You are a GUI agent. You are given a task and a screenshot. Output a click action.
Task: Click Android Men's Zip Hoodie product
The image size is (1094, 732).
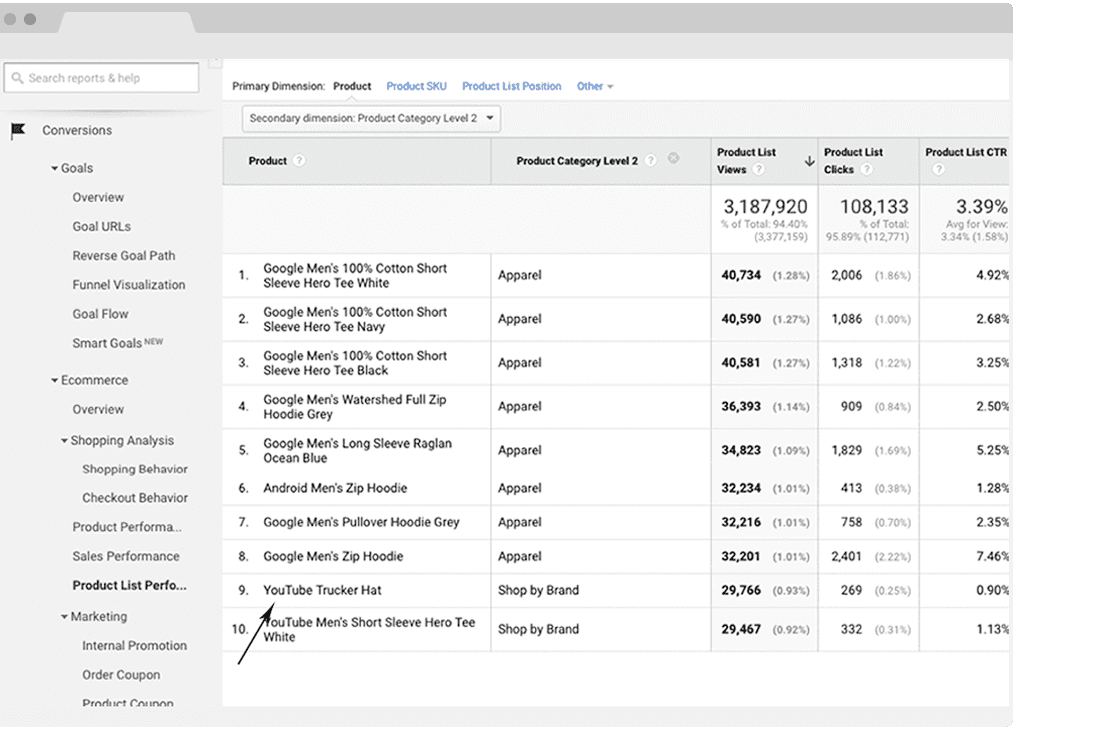[335, 488]
